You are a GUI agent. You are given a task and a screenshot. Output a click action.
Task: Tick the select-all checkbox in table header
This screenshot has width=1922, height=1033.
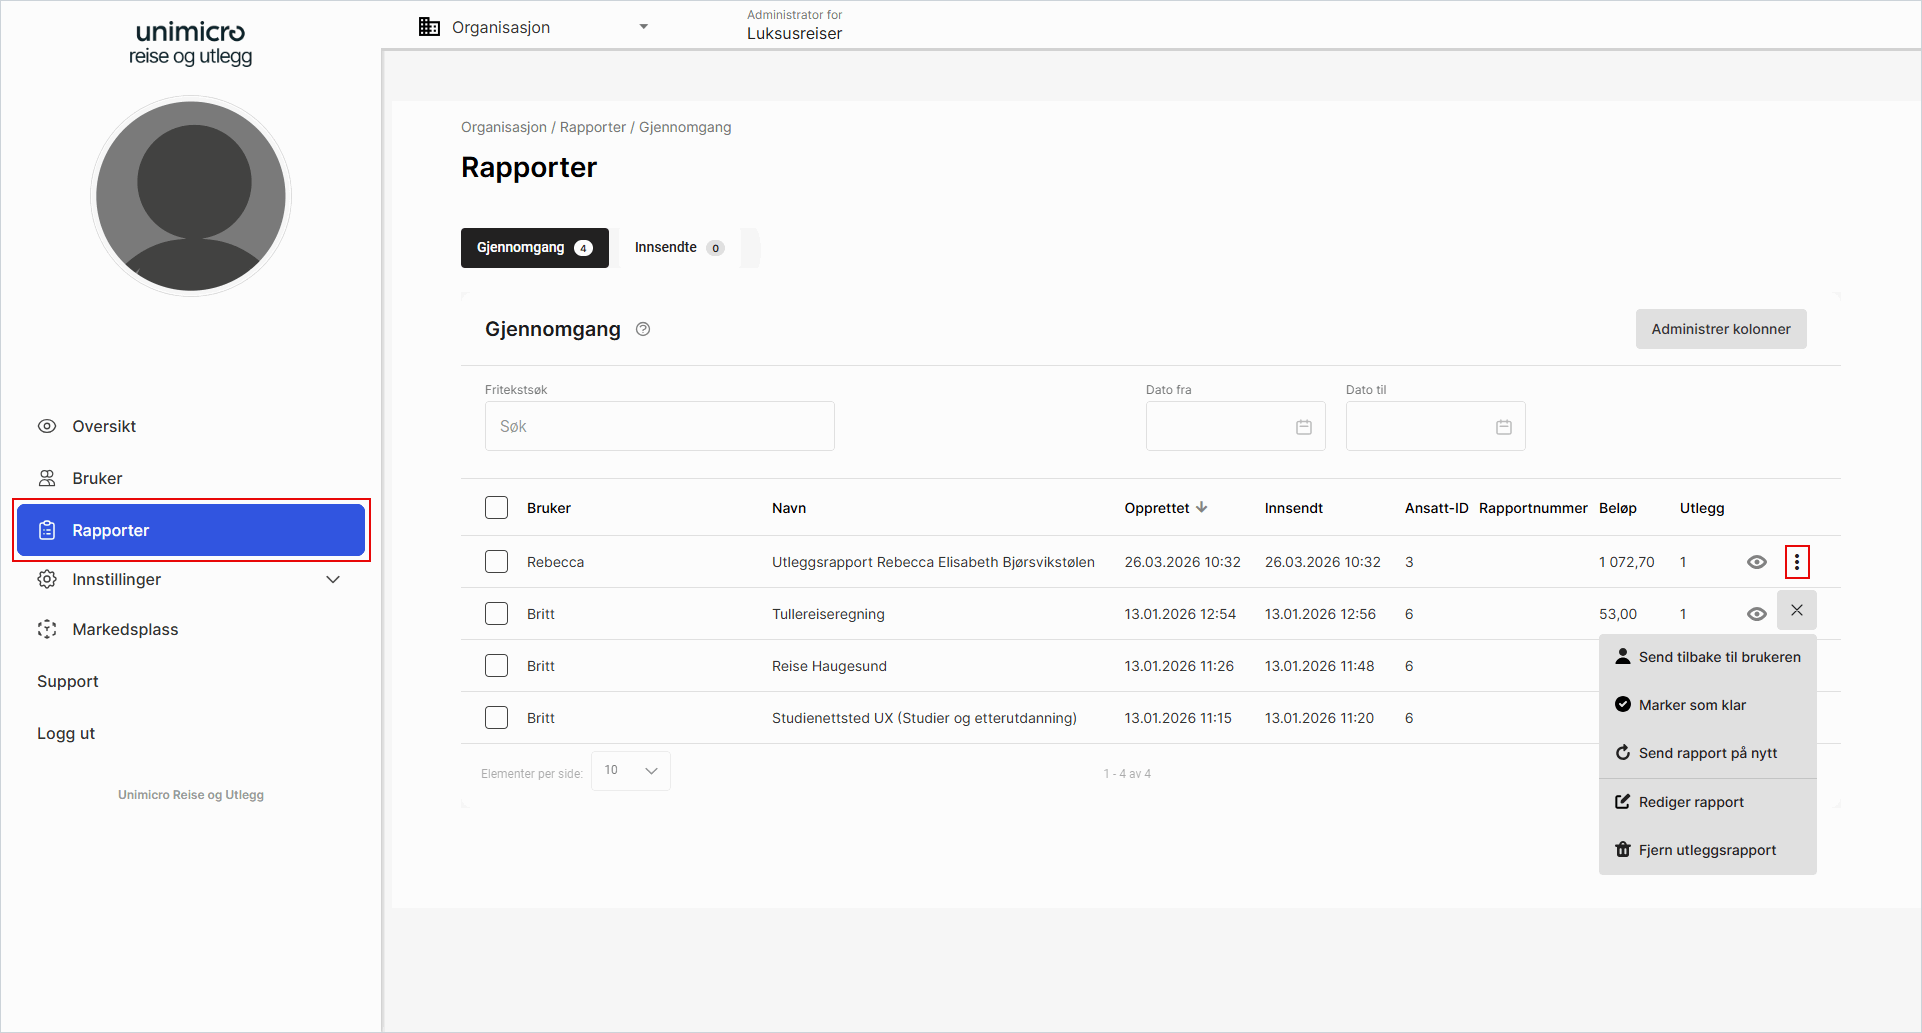coord(496,508)
